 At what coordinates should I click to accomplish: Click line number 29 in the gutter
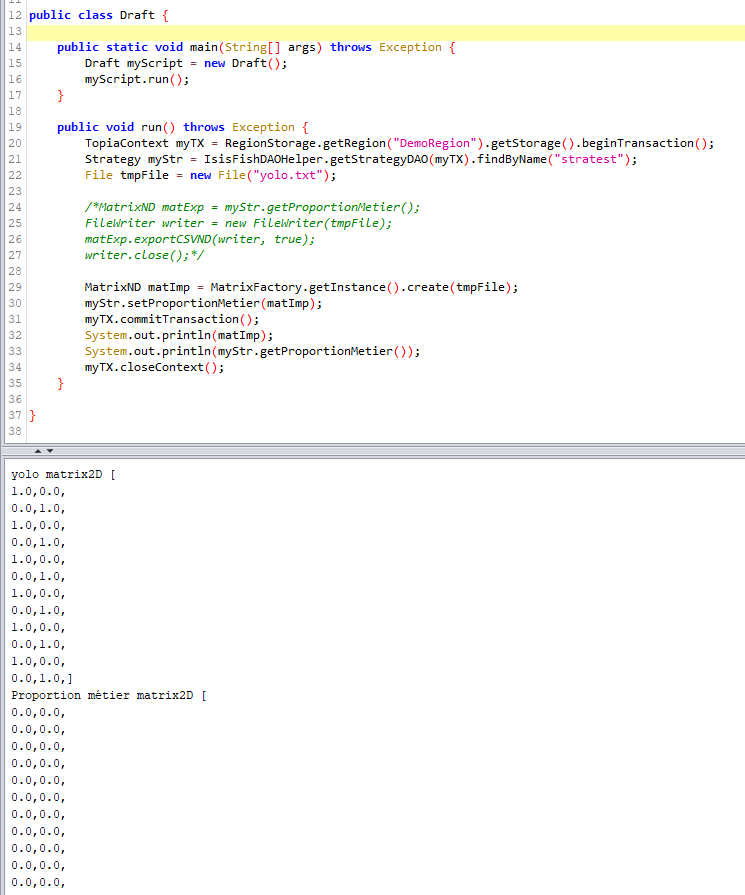pos(15,287)
